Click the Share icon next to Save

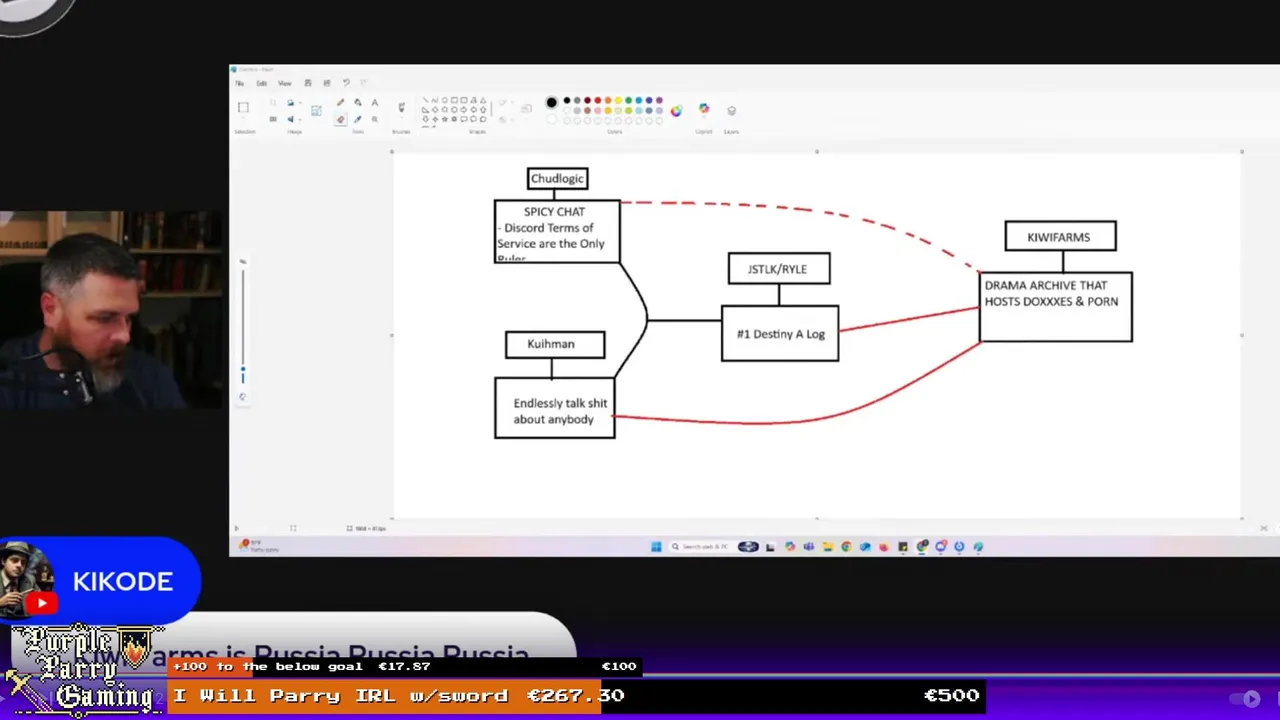click(327, 83)
